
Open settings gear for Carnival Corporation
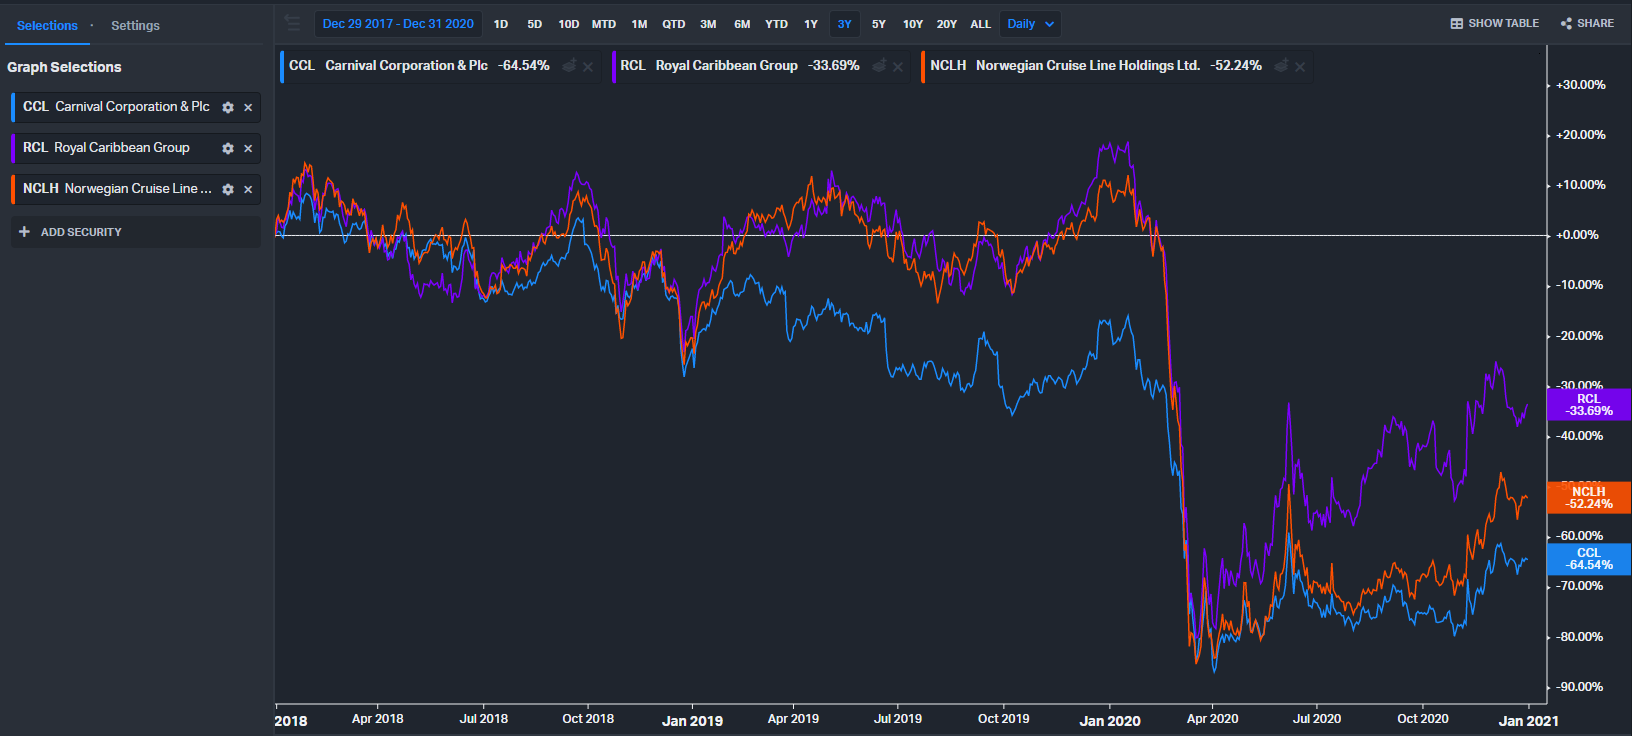[228, 107]
